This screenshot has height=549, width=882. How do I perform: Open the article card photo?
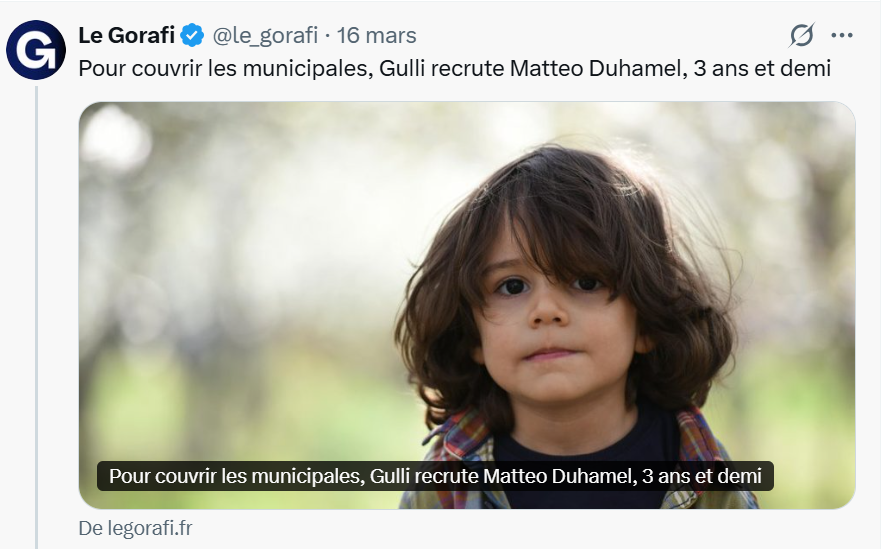pyautogui.click(x=467, y=250)
